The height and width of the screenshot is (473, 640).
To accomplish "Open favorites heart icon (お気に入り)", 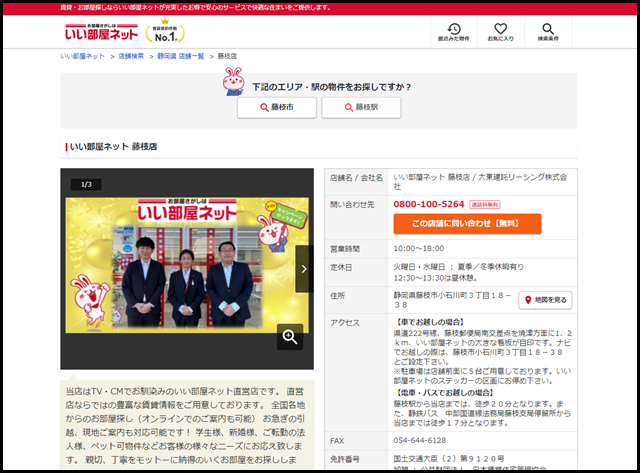I will point(500,32).
